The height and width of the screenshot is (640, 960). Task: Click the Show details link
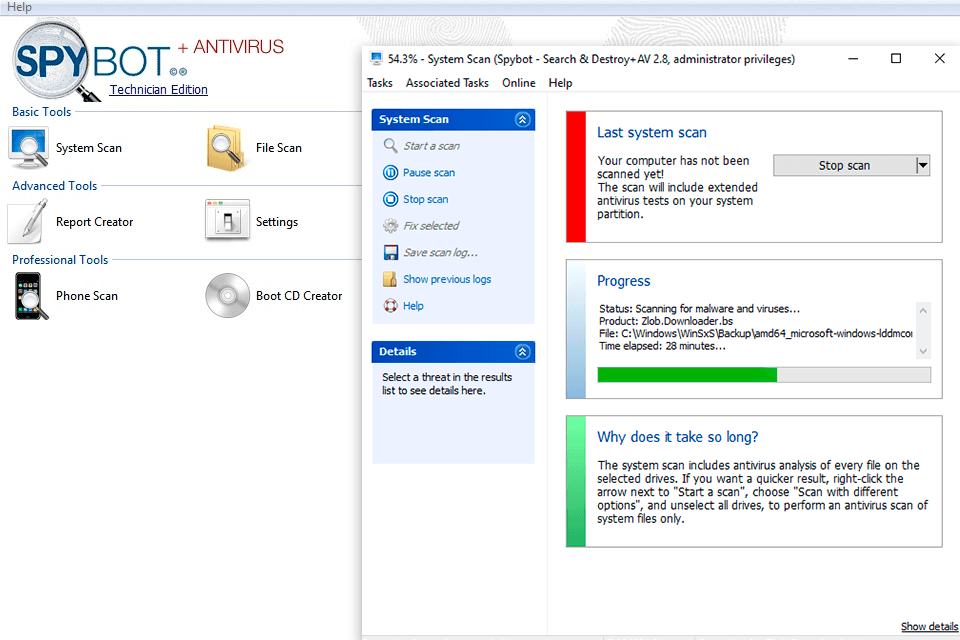click(x=929, y=627)
